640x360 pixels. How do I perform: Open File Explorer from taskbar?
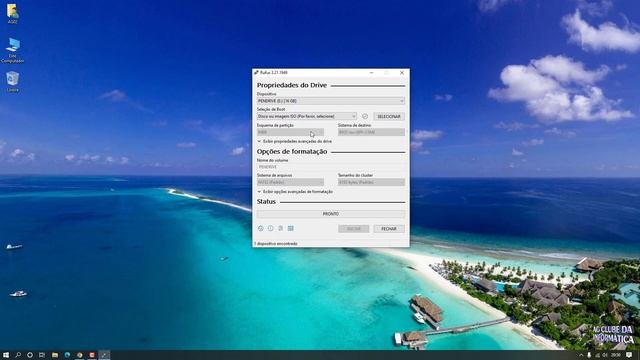pos(55,355)
